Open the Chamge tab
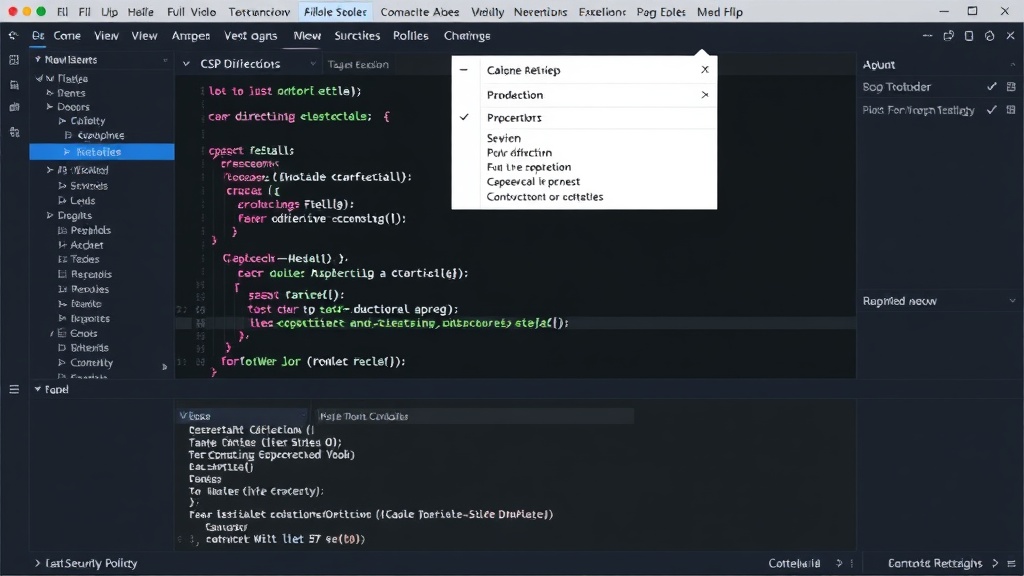The height and width of the screenshot is (576, 1024). click(467, 36)
